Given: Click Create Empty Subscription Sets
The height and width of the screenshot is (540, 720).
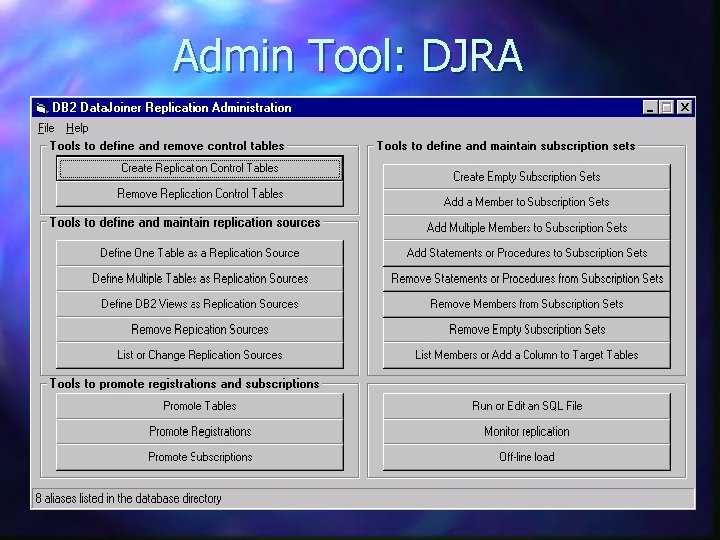Looking at the screenshot, I should click(527, 177).
